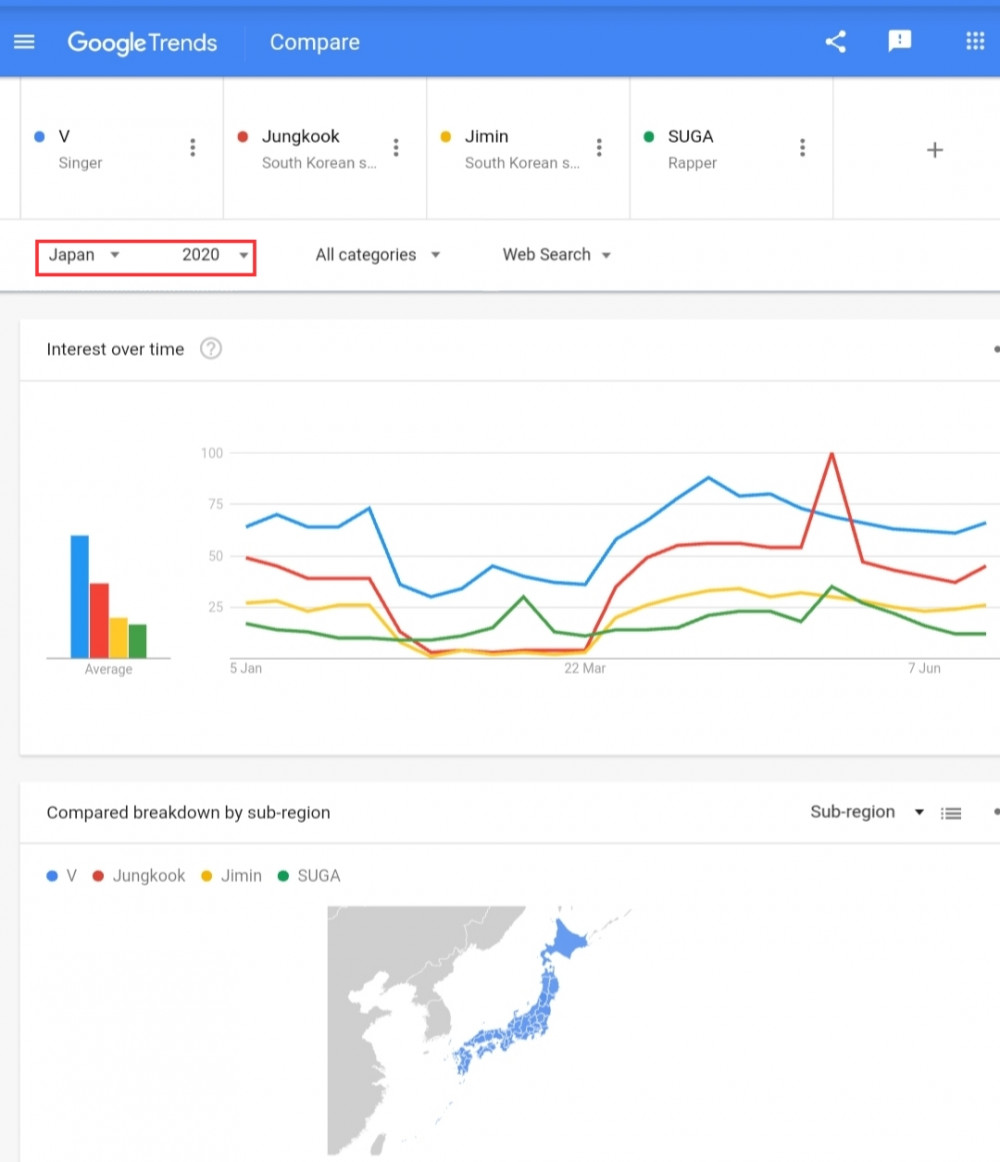This screenshot has height=1162, width=1000.
Task: Open the All categories dropdown
Action: (377, 255)
